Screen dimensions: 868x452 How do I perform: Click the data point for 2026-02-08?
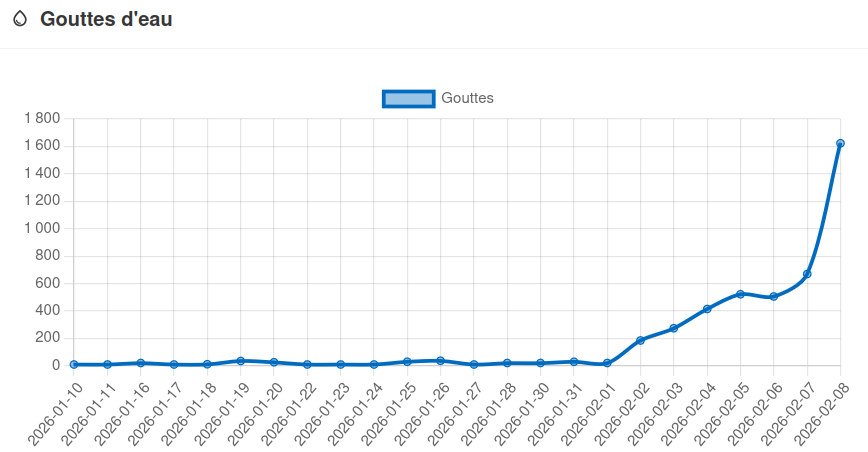click(x=840, y=143)
